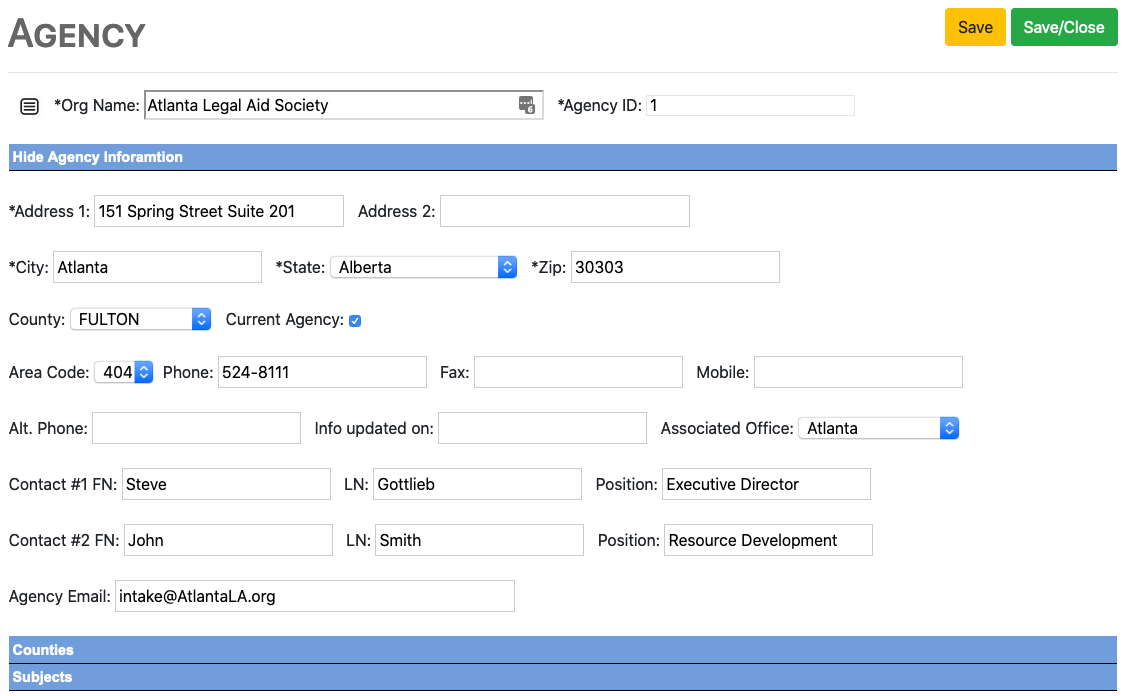Click the Agency Email input field

click(x=315, y=596)
